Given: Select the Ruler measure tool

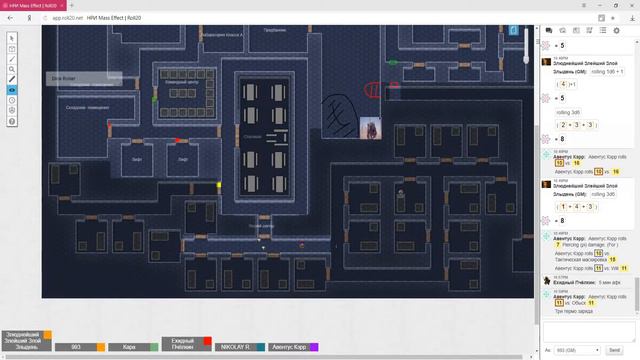Looking at the screenshot, I should 12,80.
